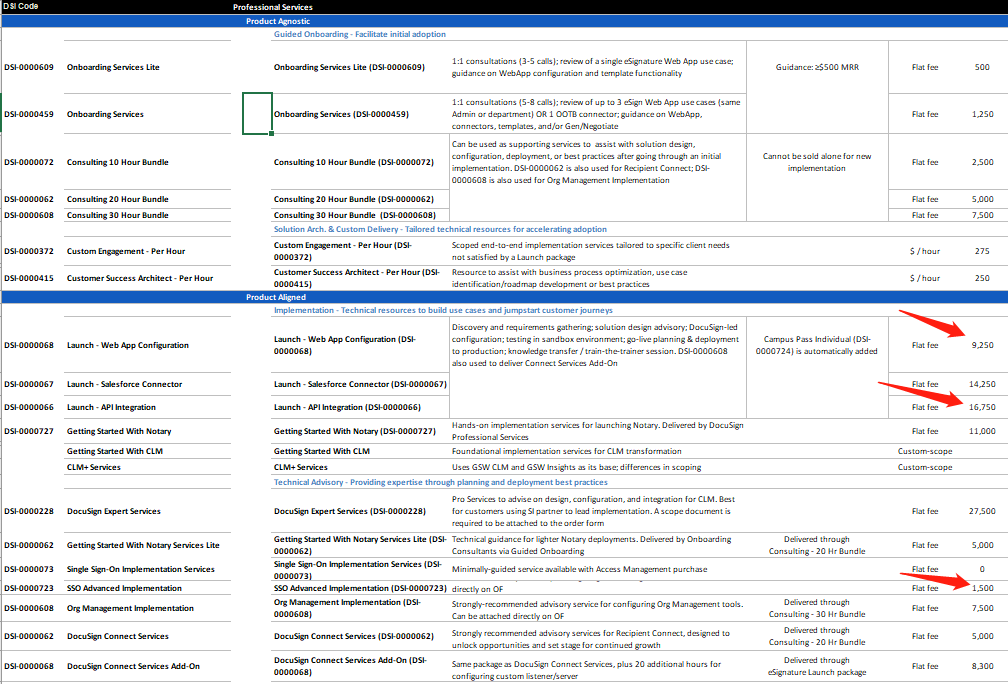Select the 8,300 Connect Services Add-On price
Screen dimensions: 1008x684
[x=982, y=667]
